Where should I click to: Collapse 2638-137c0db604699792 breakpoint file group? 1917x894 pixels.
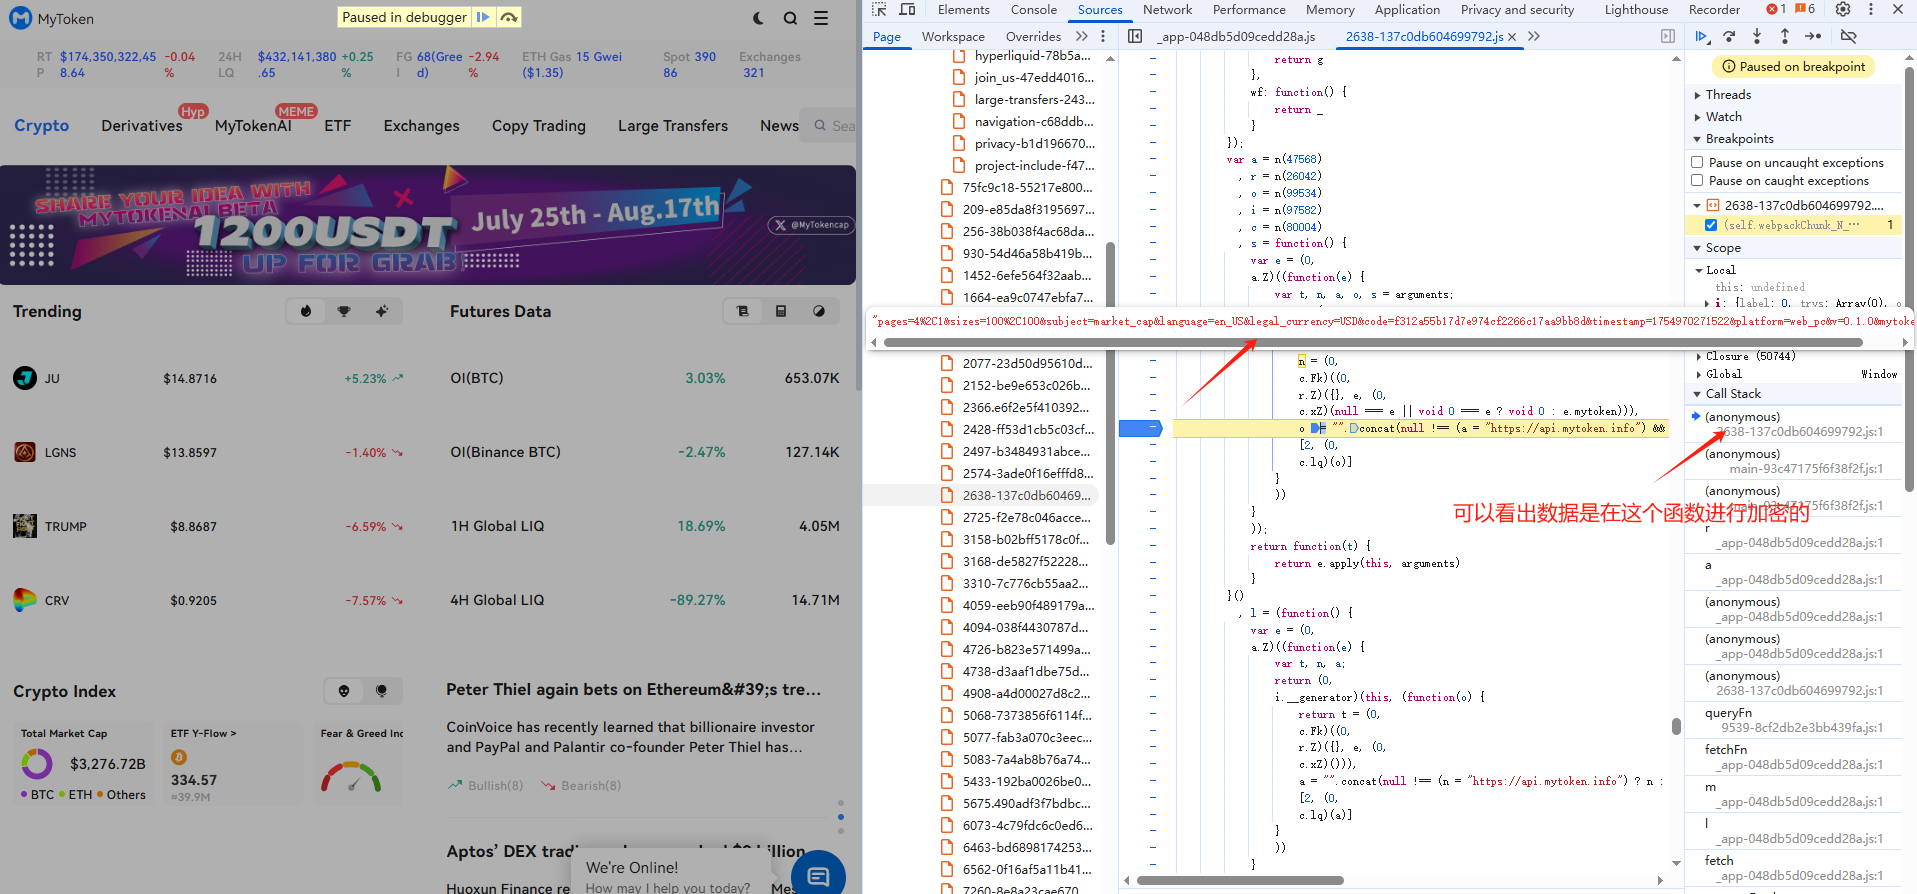(x=1697, y=205)
